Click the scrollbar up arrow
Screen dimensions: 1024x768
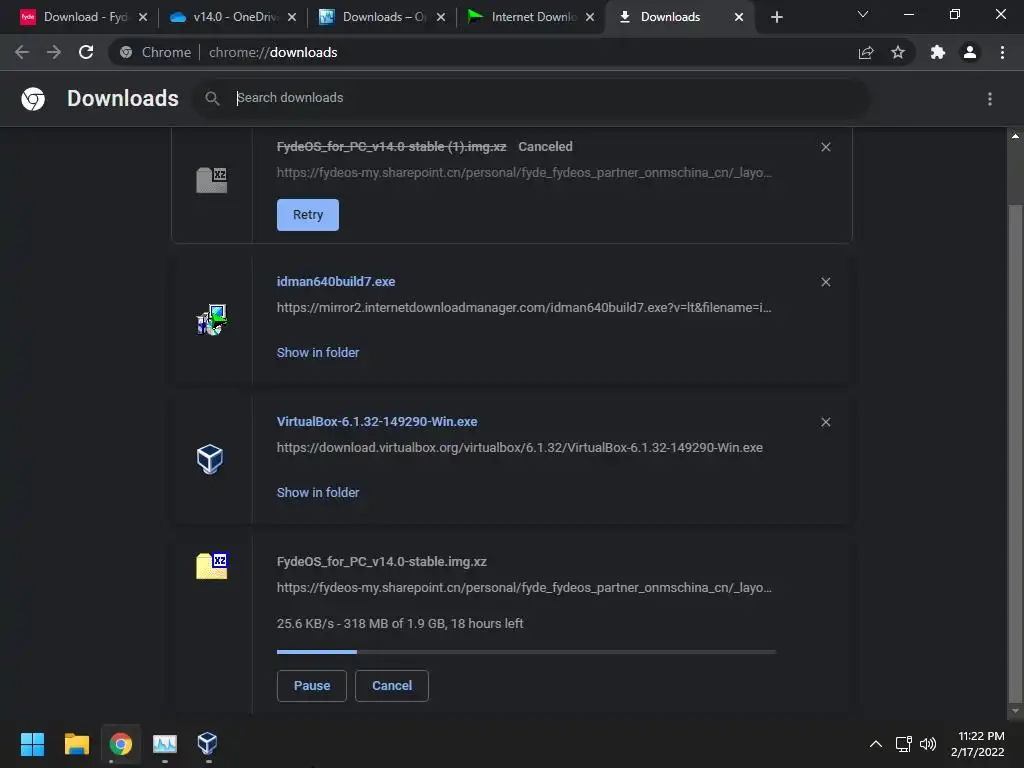click(x=1015, y=136)
